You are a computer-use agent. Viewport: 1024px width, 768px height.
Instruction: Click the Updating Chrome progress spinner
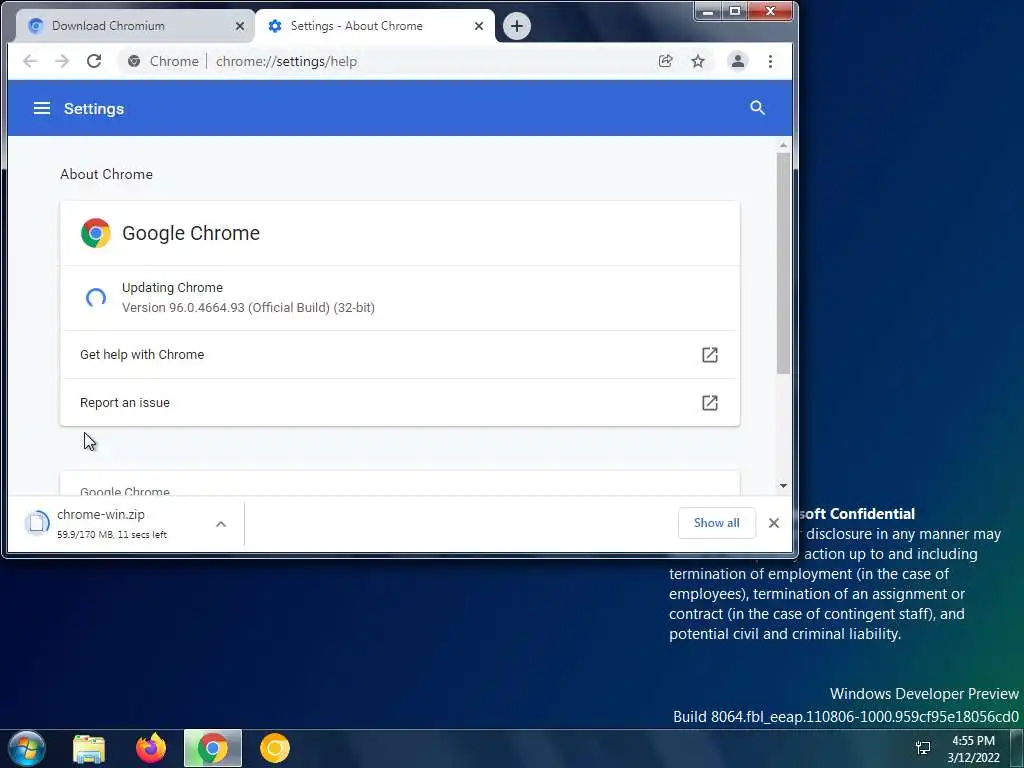coord(95,298)
